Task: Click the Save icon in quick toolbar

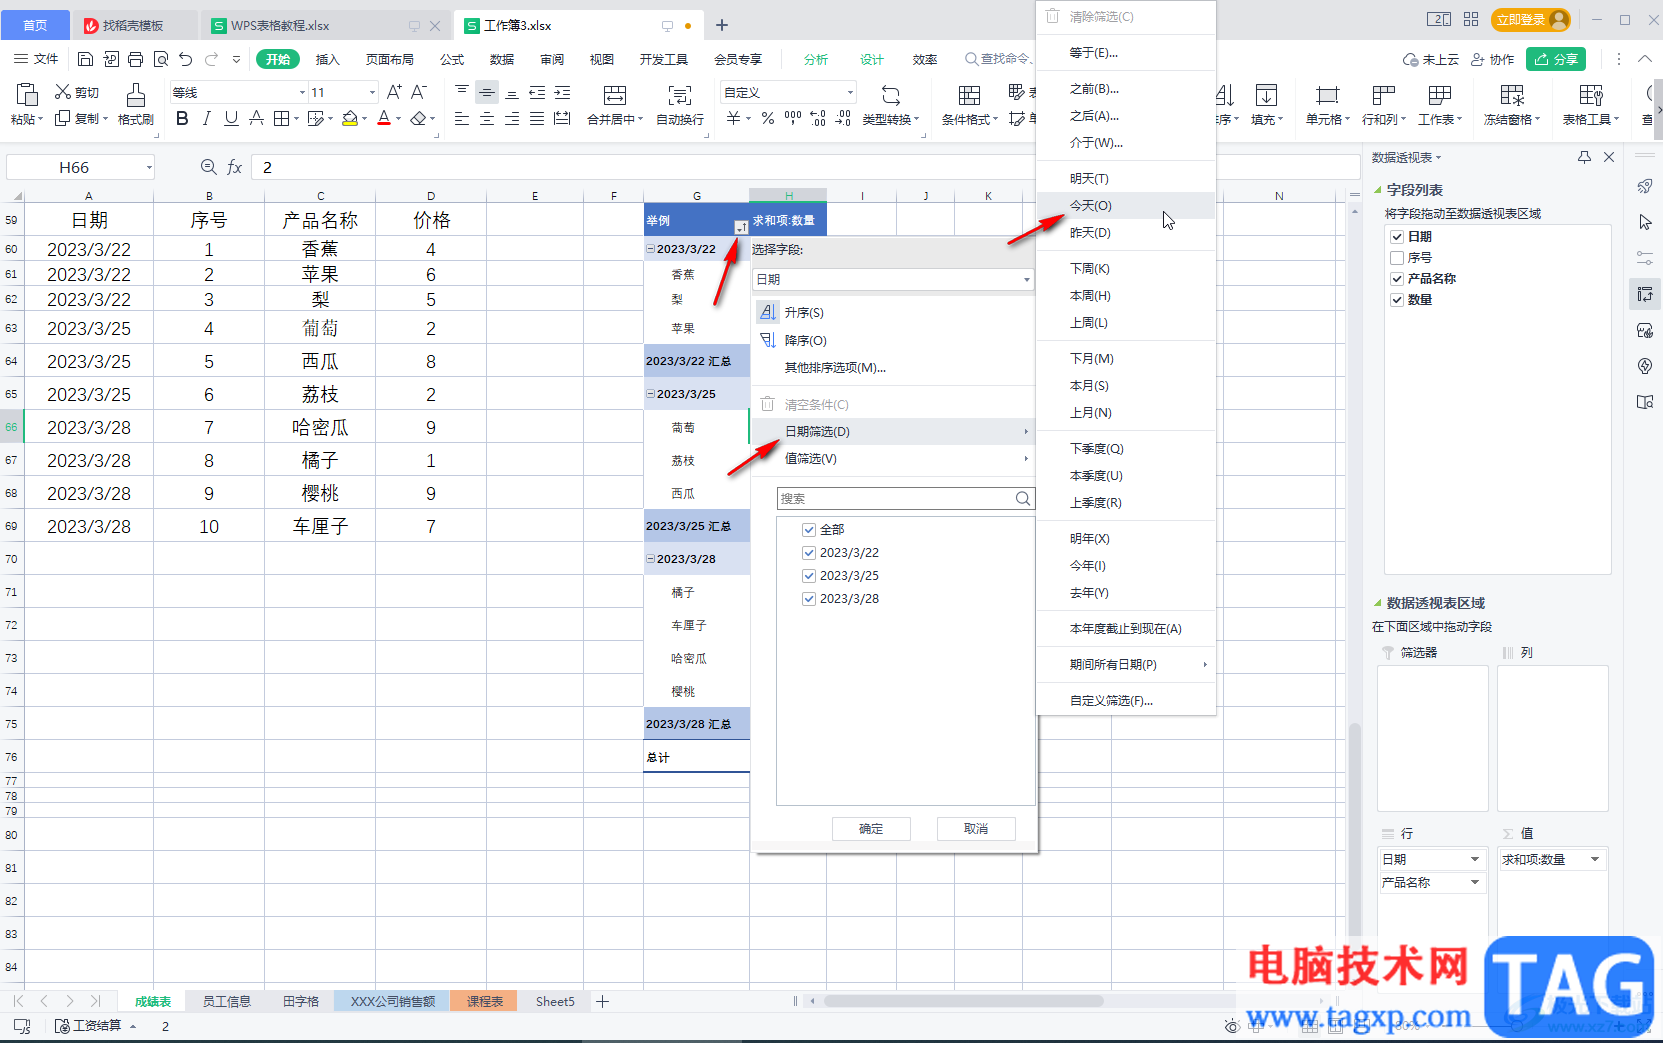Action: [85, 59]
